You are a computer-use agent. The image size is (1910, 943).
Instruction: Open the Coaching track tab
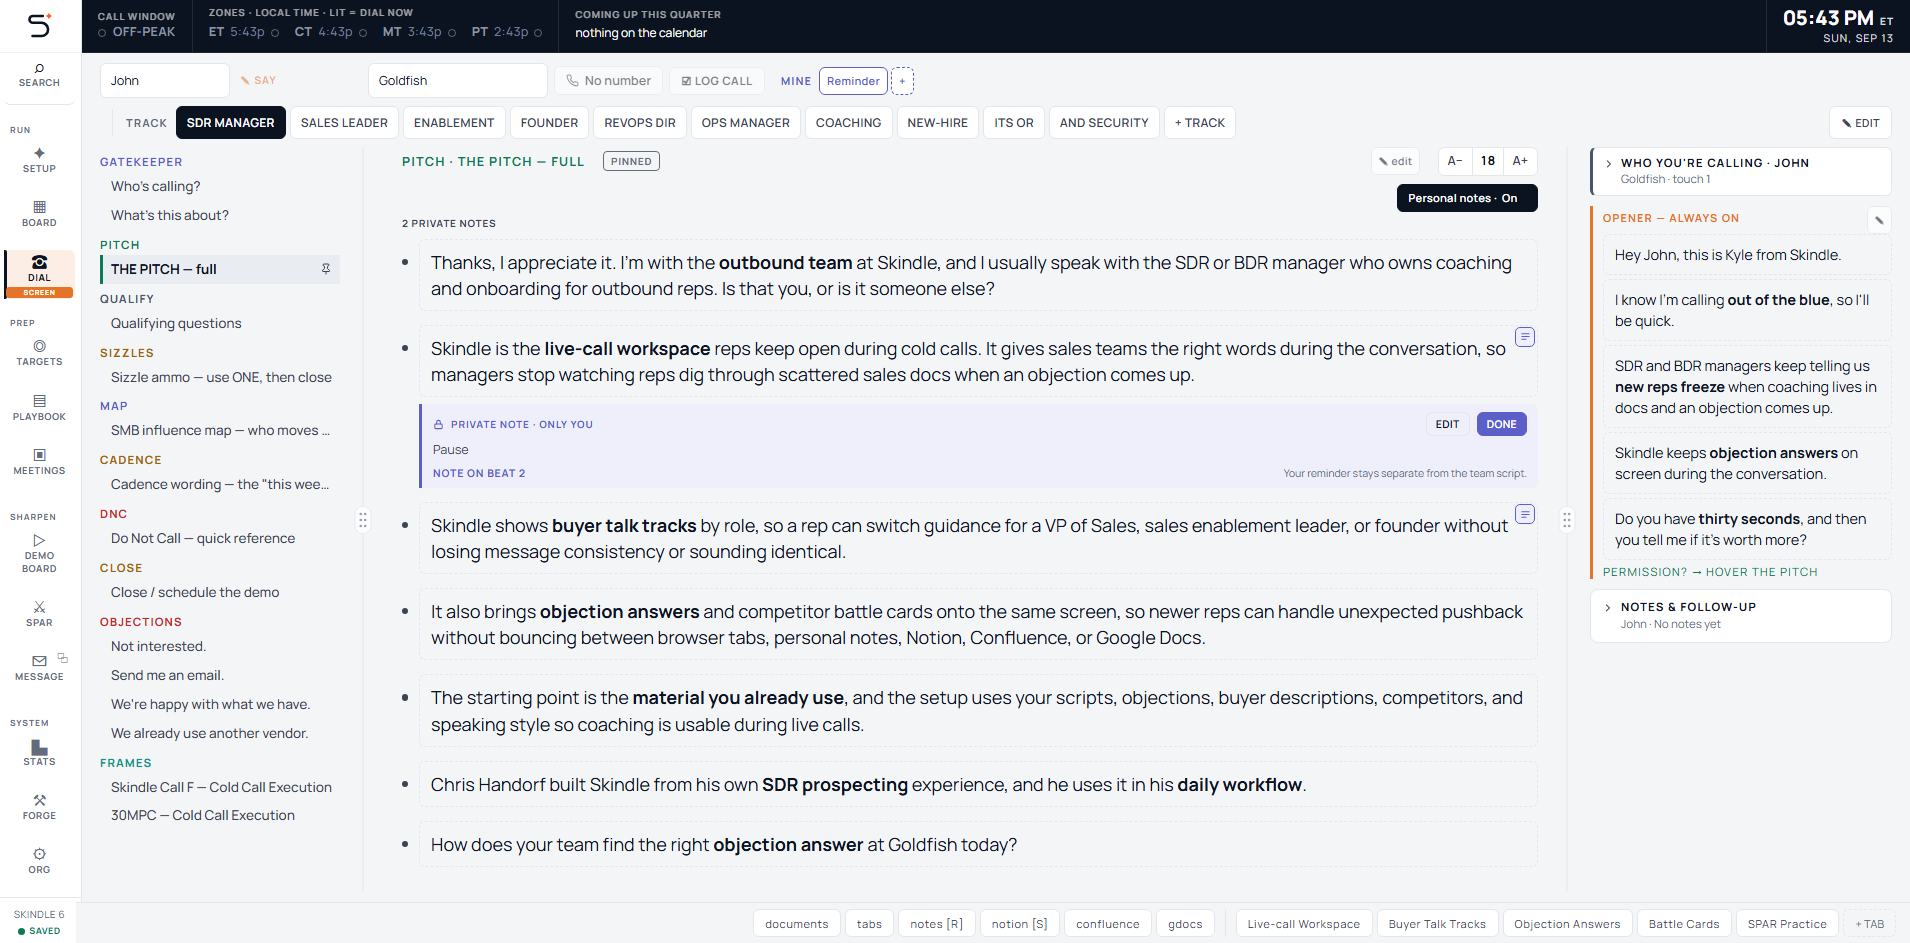click(848, 123)
